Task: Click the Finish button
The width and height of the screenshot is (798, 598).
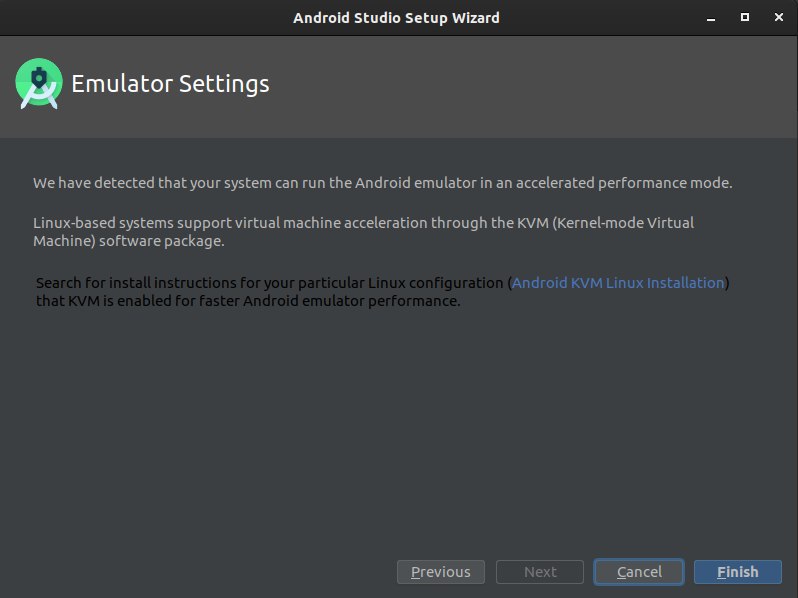Action: 737,572
